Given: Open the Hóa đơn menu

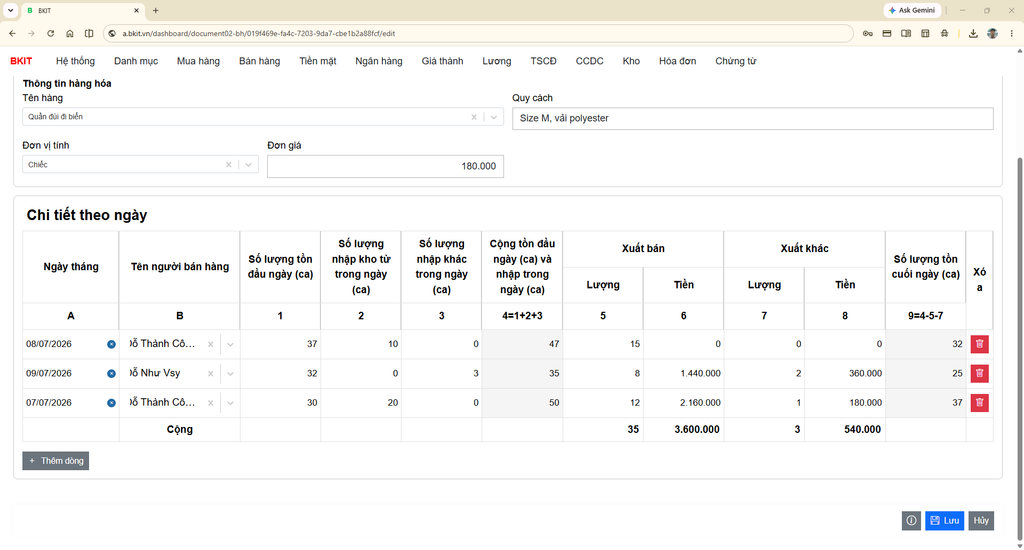Looking at the screenshot, I should tap(677, 61).
